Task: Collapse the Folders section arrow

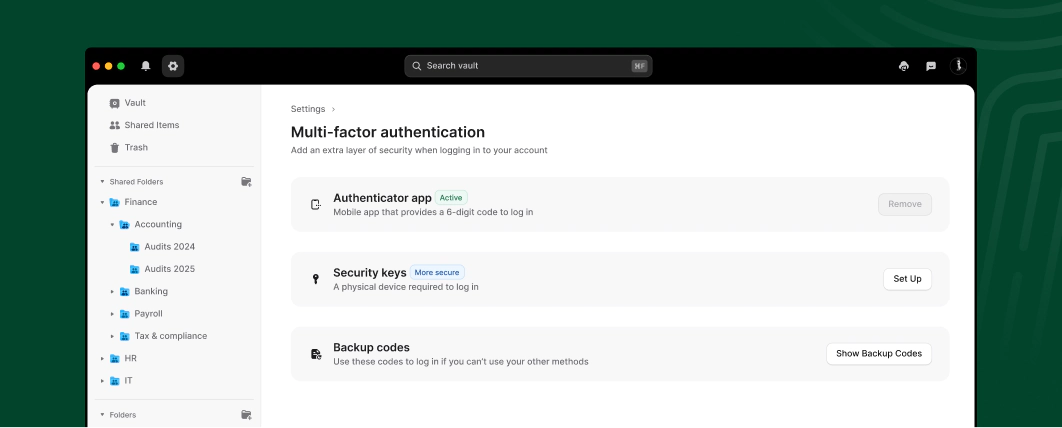Action: 102,414
